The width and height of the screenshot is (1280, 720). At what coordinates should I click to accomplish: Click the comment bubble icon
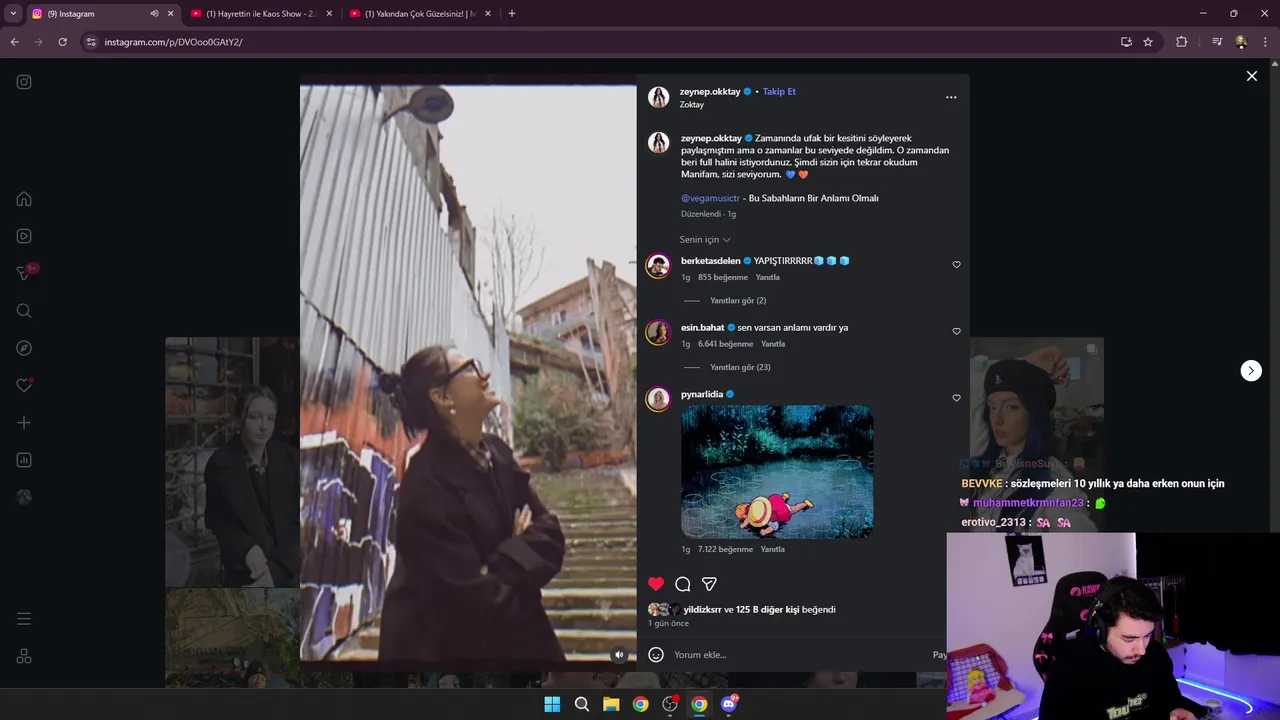coord(683,584)
